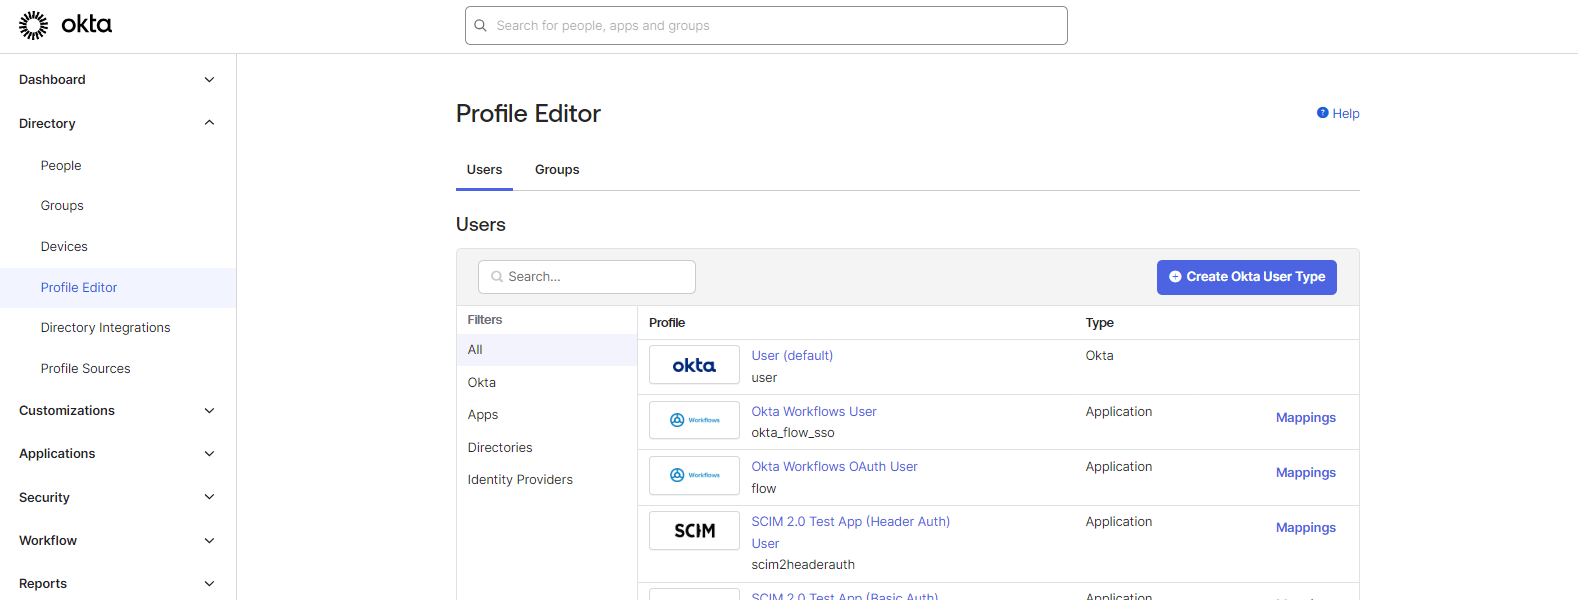Select Profile Editor in the sidebar

point(118,288)
